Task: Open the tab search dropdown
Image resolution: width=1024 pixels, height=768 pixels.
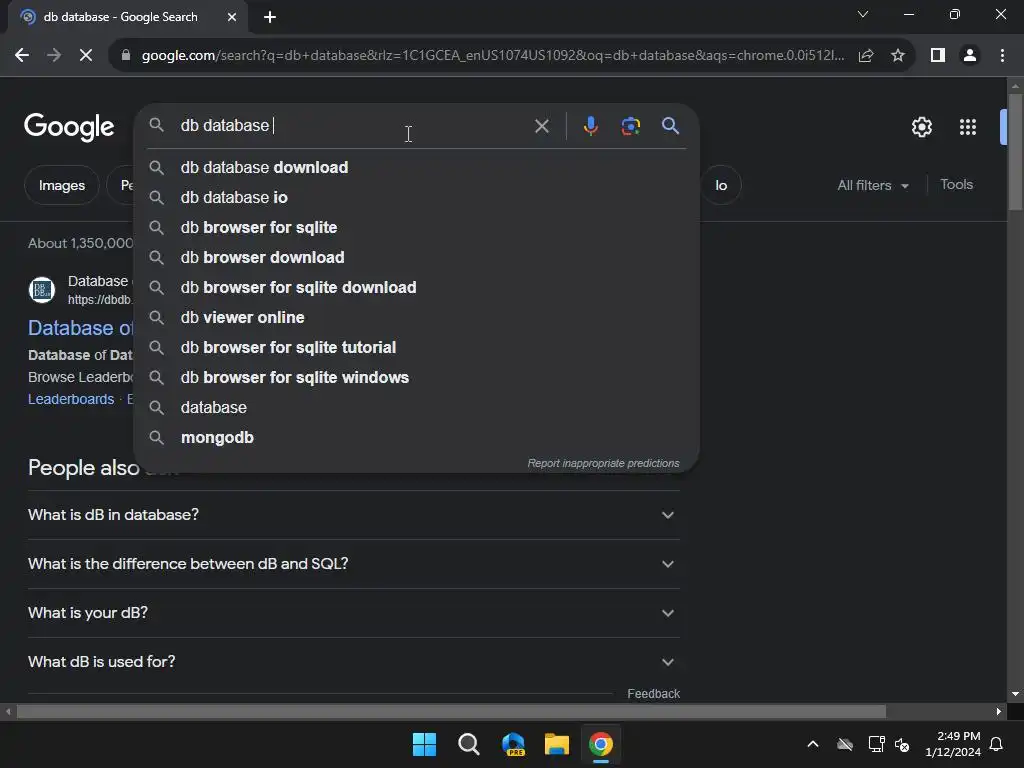Action: [x=863, y=14]
